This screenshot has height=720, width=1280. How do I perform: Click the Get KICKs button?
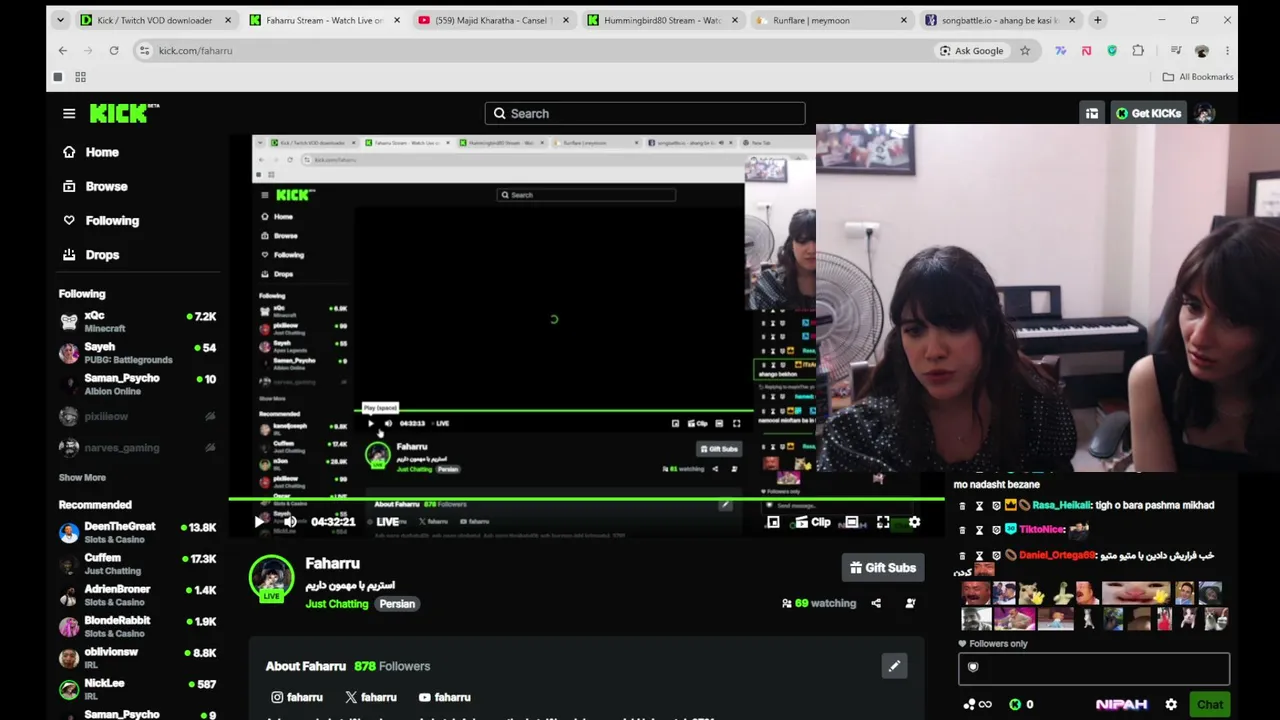1148,113
